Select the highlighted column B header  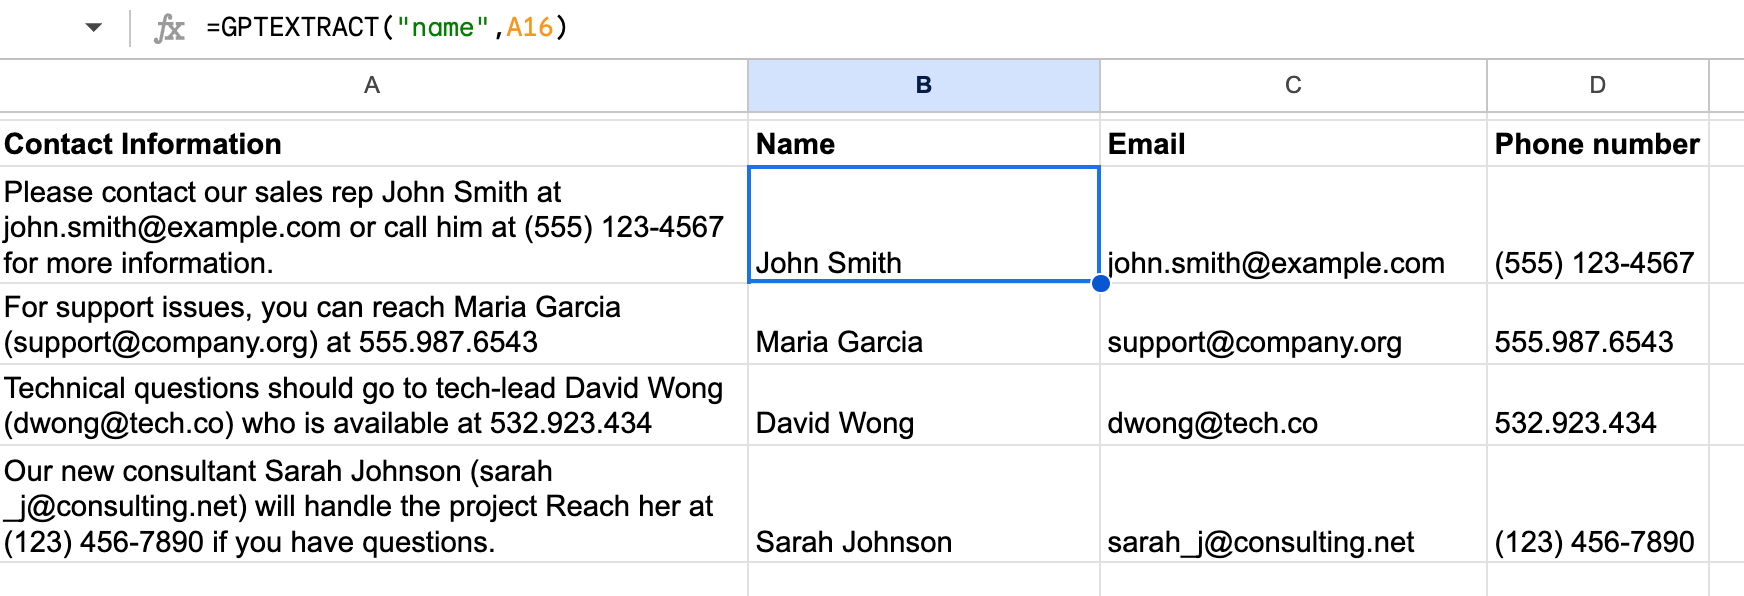point(923,85)
